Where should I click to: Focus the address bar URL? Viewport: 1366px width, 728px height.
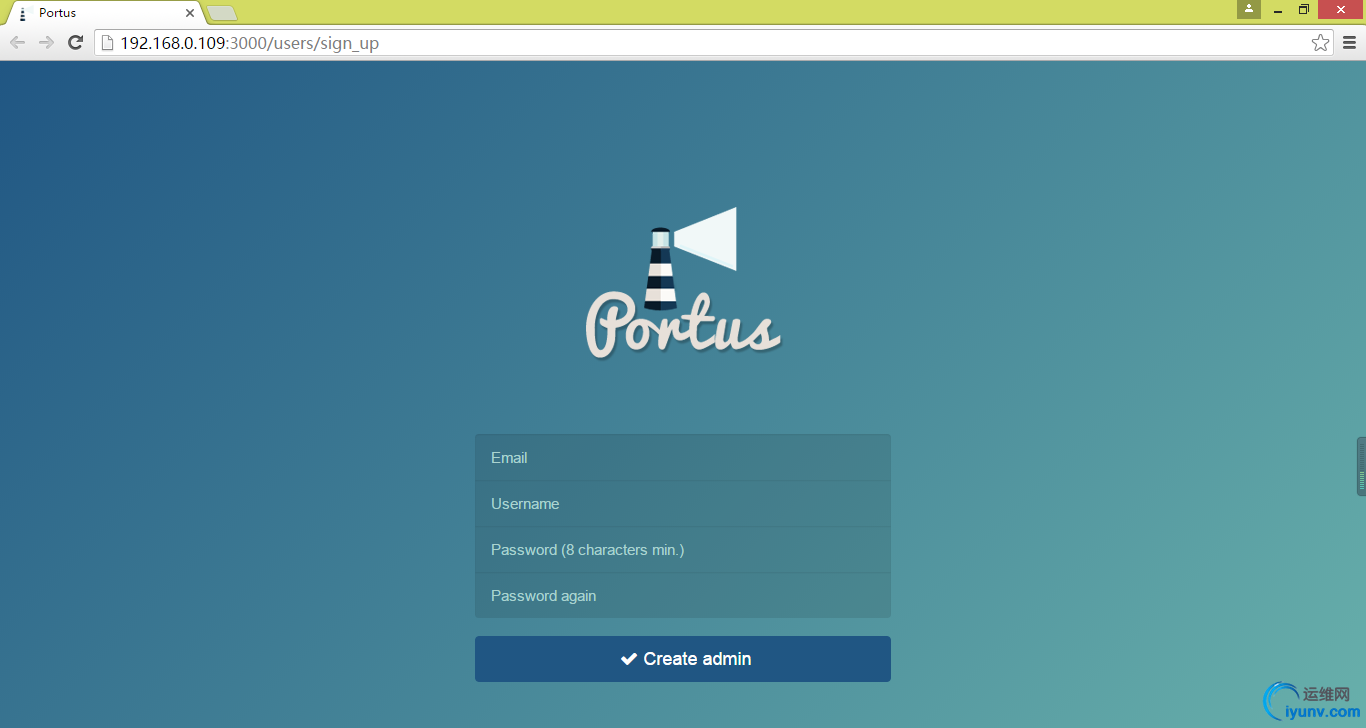[714, 43]
